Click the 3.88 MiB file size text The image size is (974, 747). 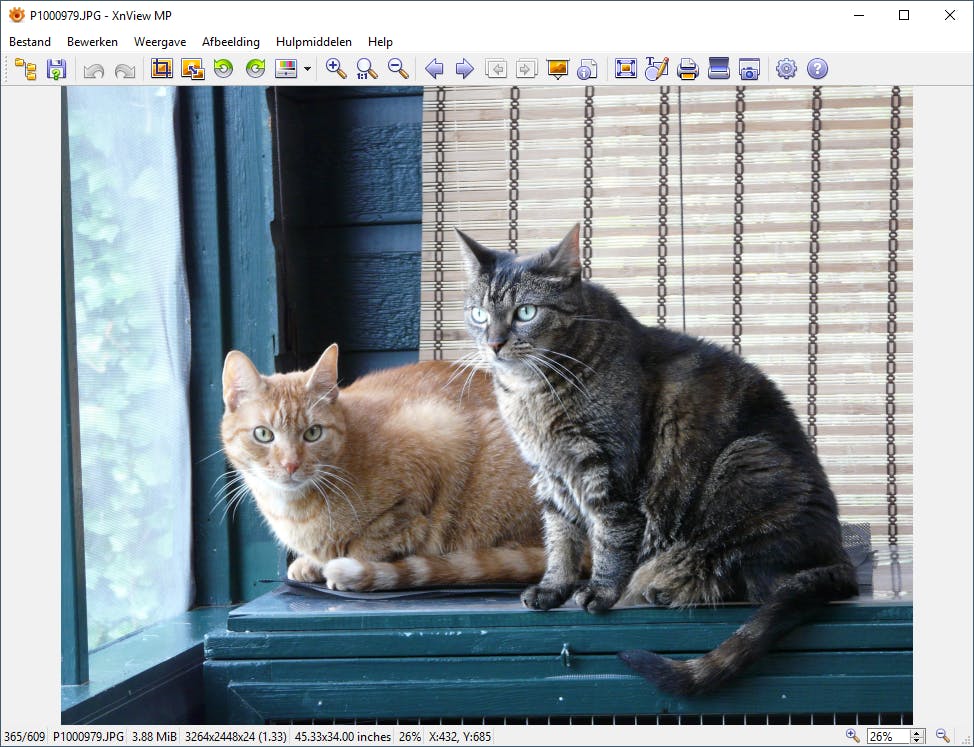[154, 736]
